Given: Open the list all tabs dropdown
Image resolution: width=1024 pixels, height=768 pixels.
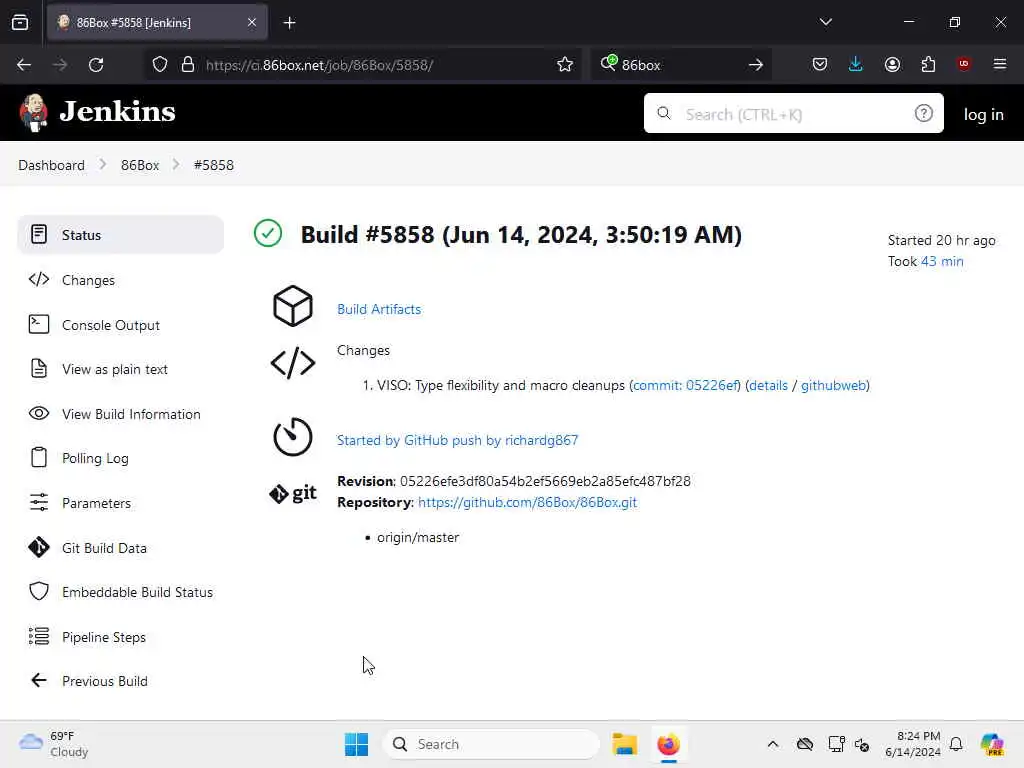Looking at the screenshot, I should [x=825, y=22].
